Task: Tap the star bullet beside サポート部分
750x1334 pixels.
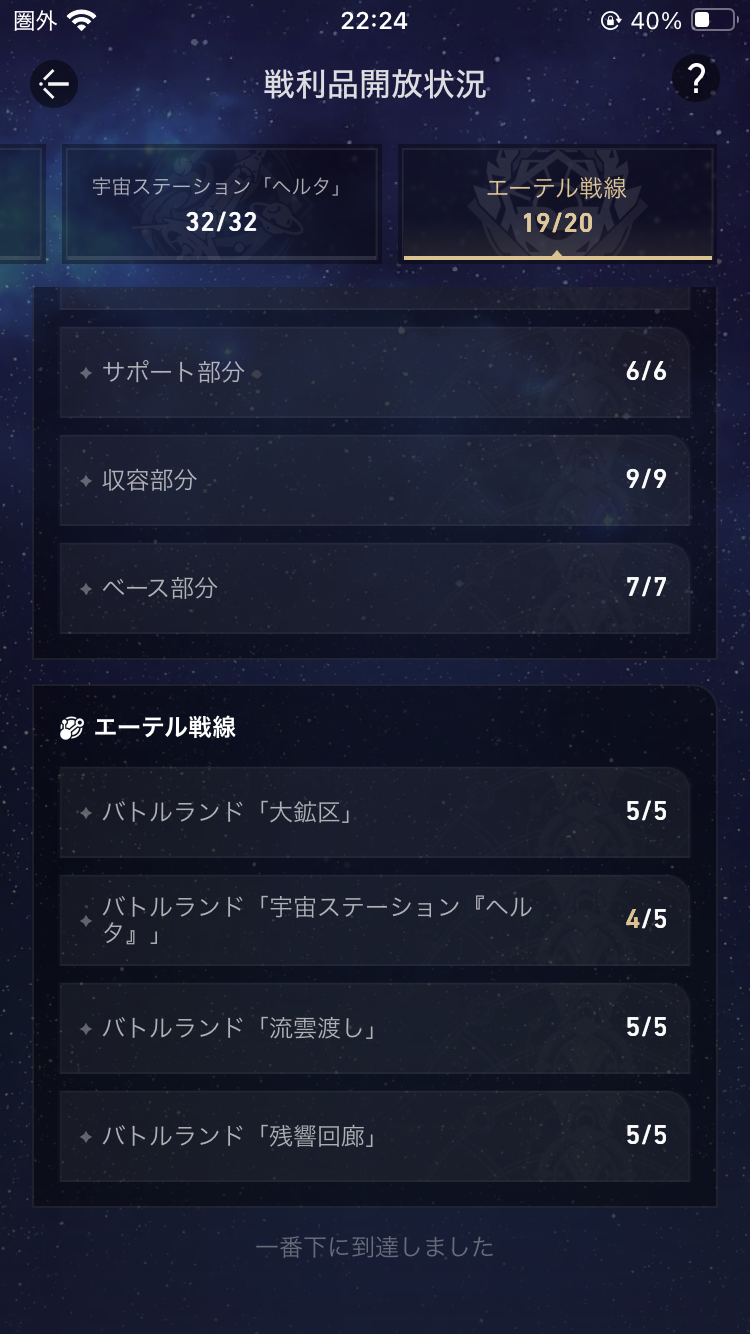Action: 86,373
